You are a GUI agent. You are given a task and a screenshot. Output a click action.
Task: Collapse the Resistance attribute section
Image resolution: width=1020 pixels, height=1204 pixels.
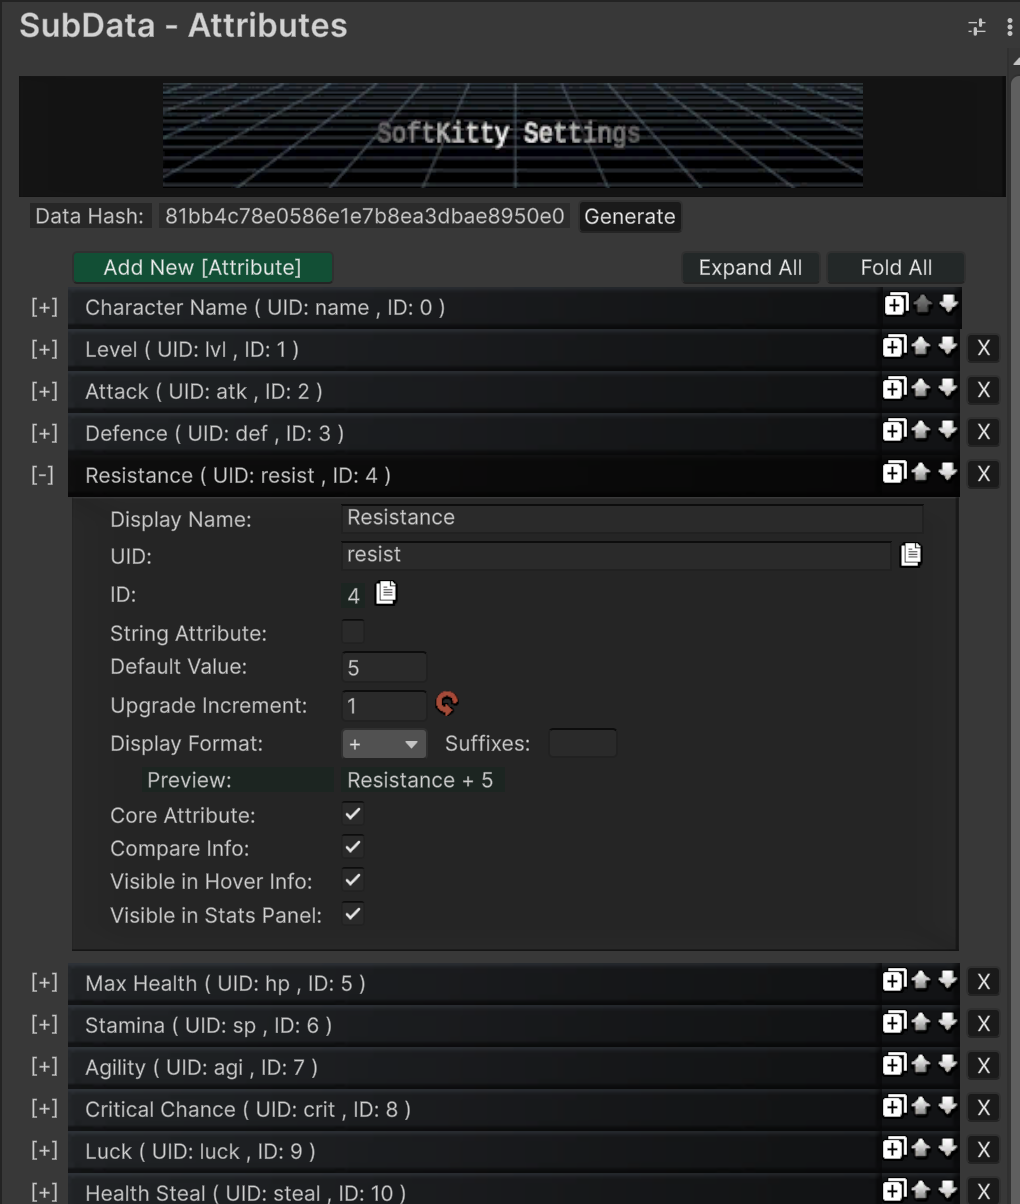tap(43, 475)
